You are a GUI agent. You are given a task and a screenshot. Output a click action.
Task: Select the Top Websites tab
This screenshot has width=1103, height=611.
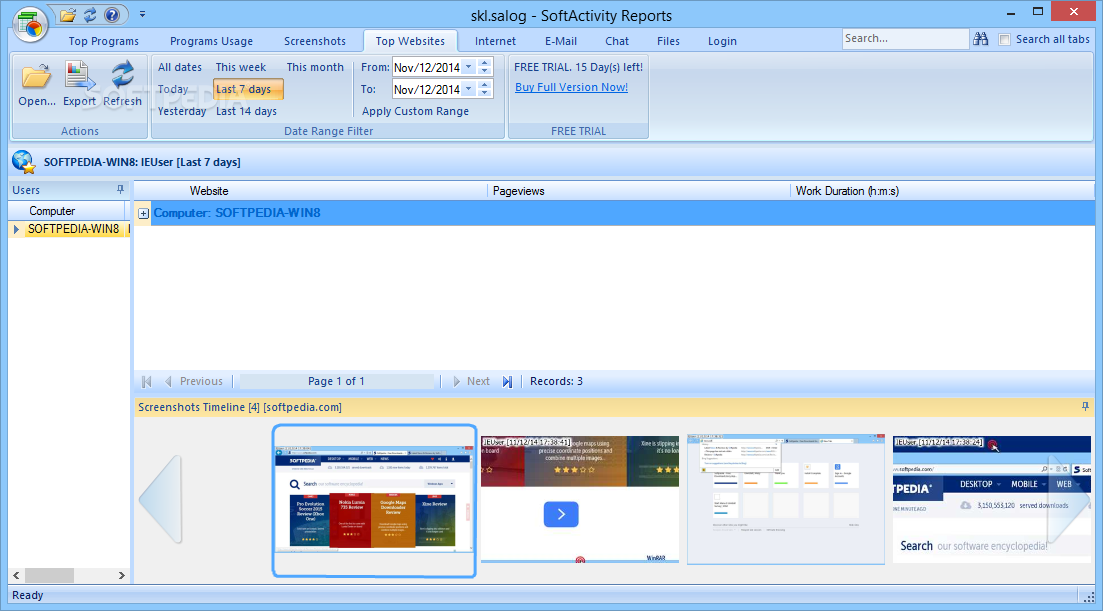[410, 41]
